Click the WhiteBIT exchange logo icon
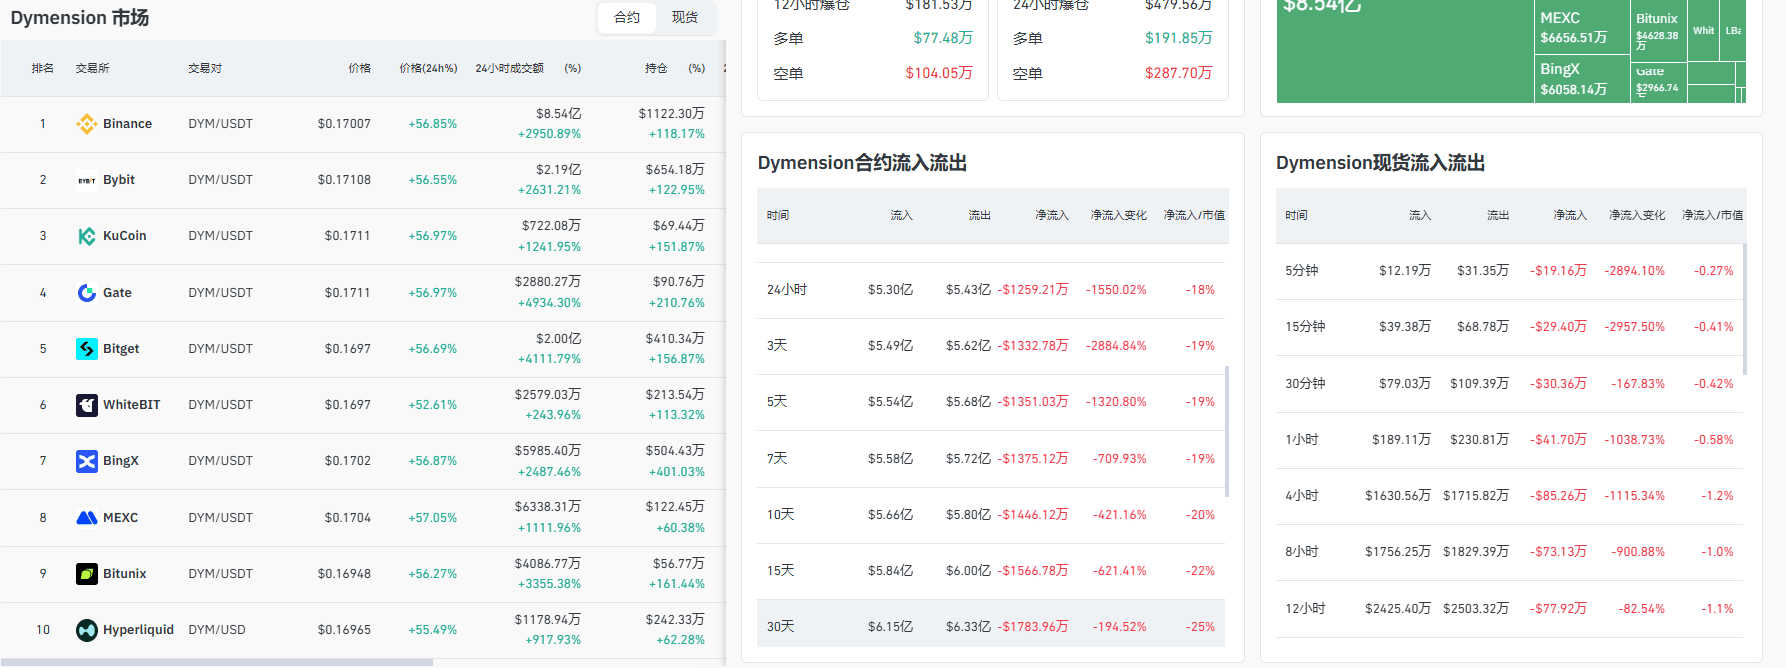The width and height of the screenshot is (1786, 668). pos(87,405)
